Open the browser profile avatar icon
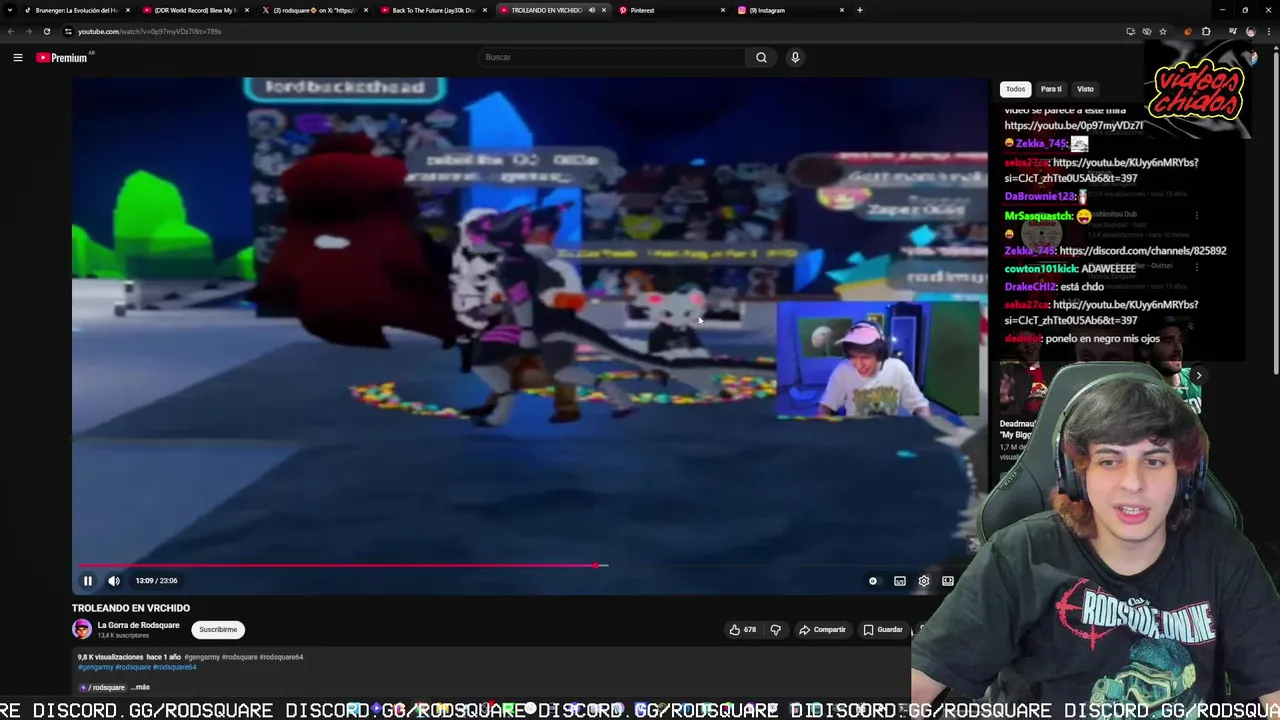1280x720 pixels. pos(1250,31)
